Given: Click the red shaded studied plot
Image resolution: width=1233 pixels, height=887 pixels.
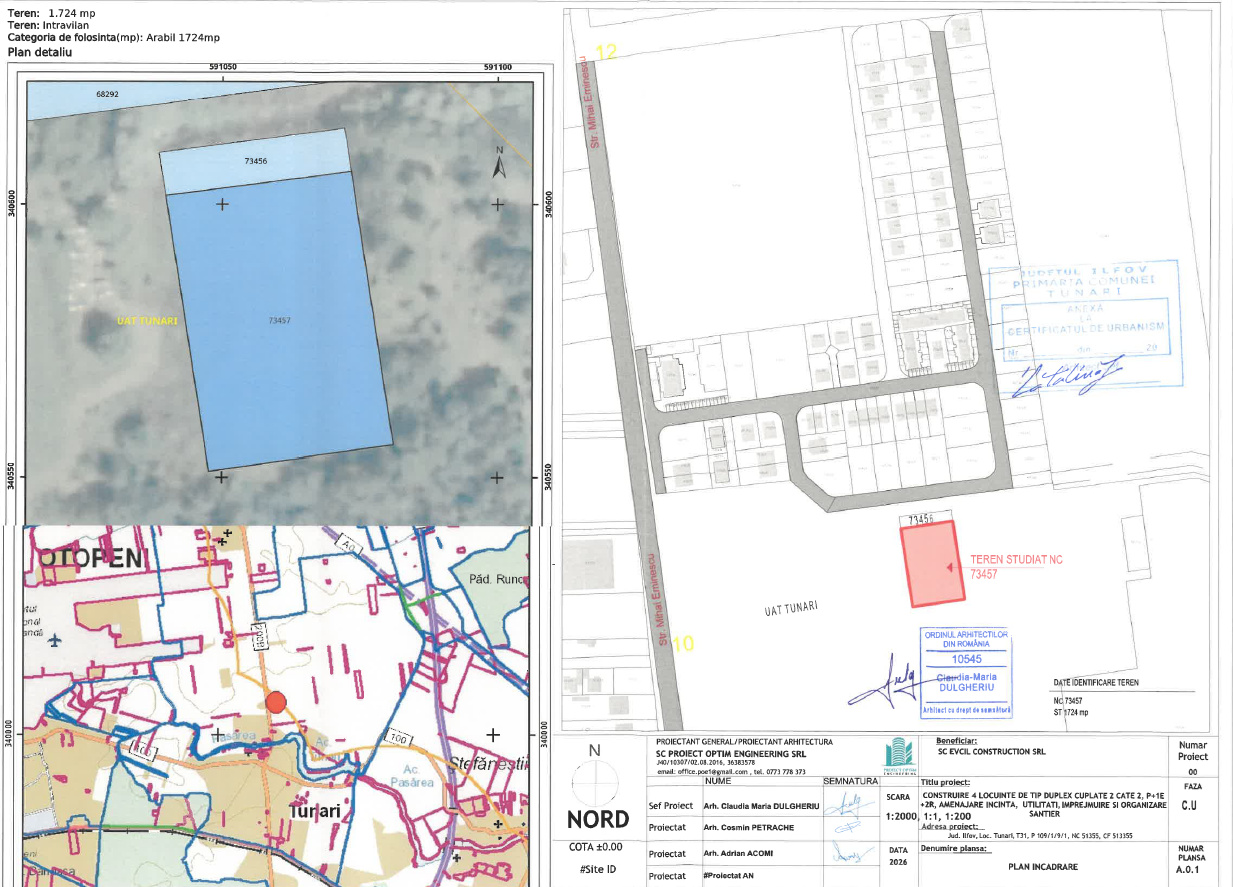Looking at the screenshot, I should coord(933,564).
